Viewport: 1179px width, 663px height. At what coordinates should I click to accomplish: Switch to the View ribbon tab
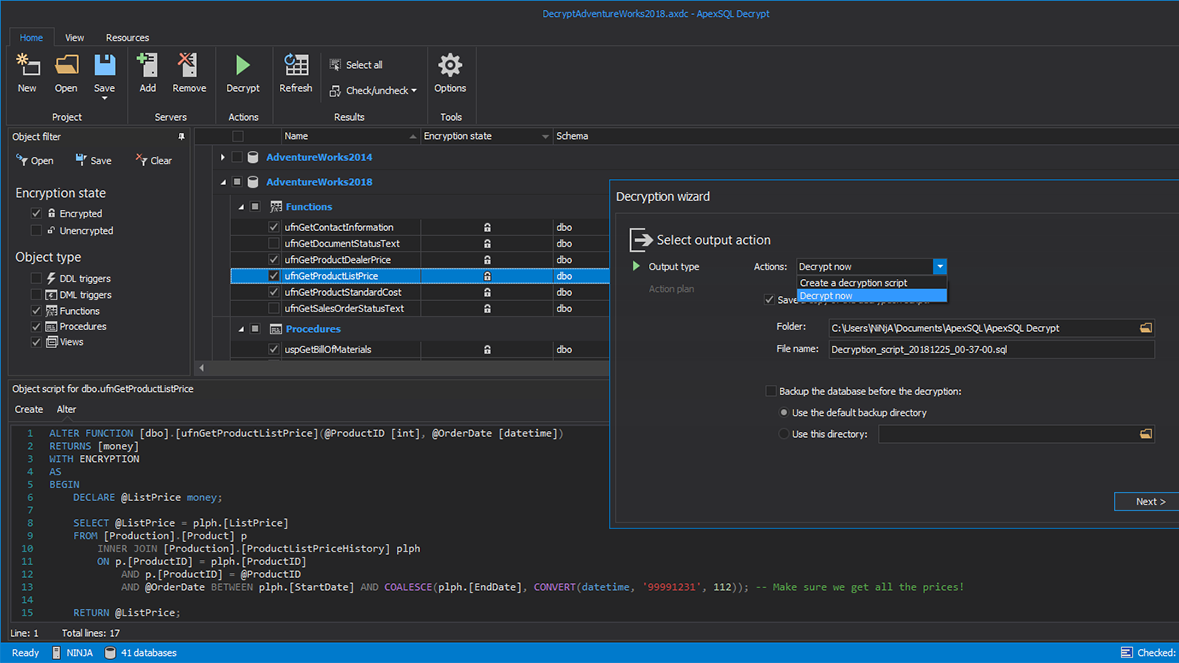point(74,38)
